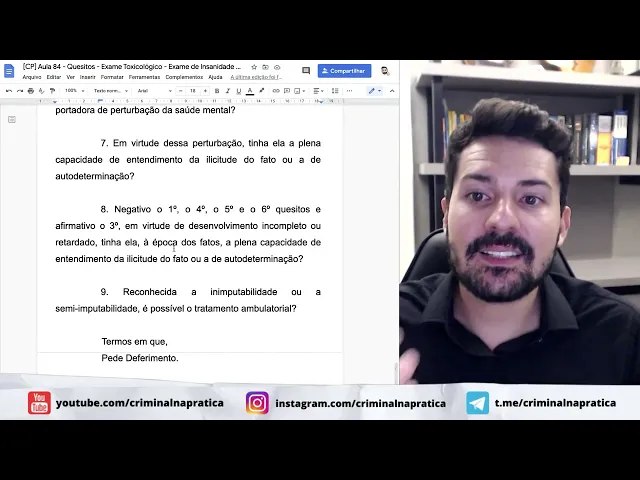
Task: Toggle underline formatting
Action: (239, 91)
